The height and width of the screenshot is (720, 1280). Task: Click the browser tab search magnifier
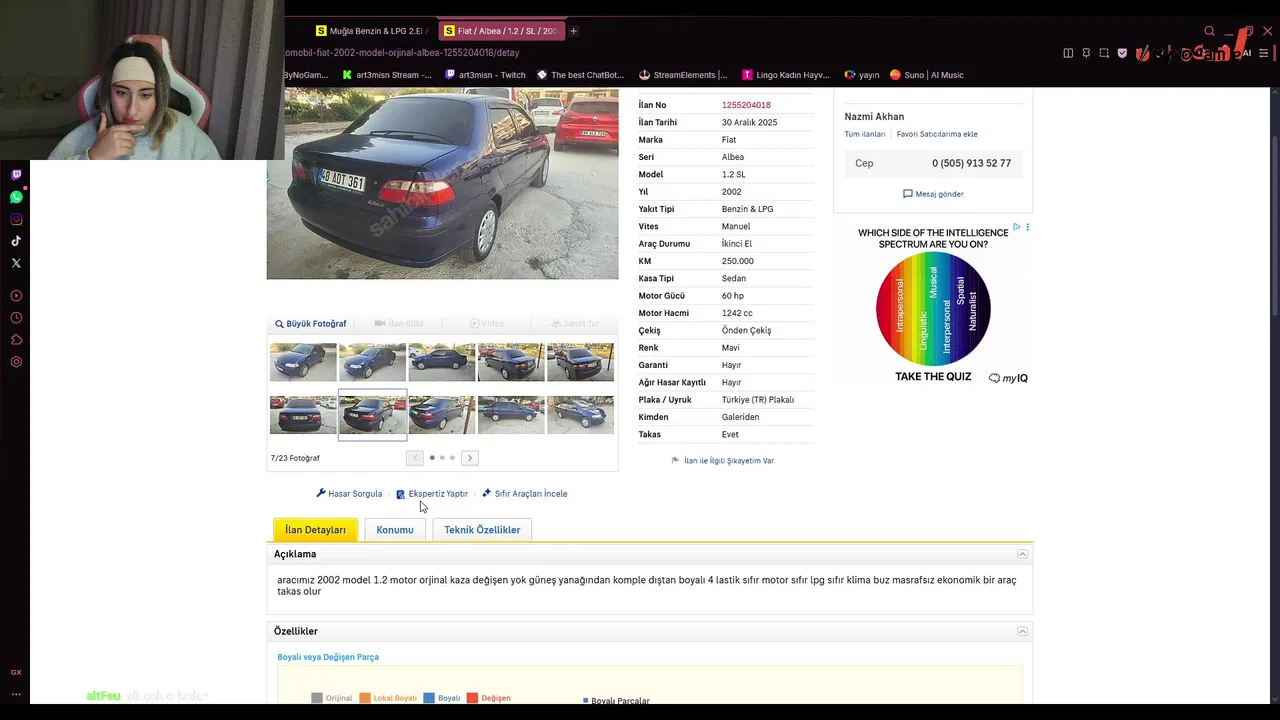click(x=1209, y=31)
